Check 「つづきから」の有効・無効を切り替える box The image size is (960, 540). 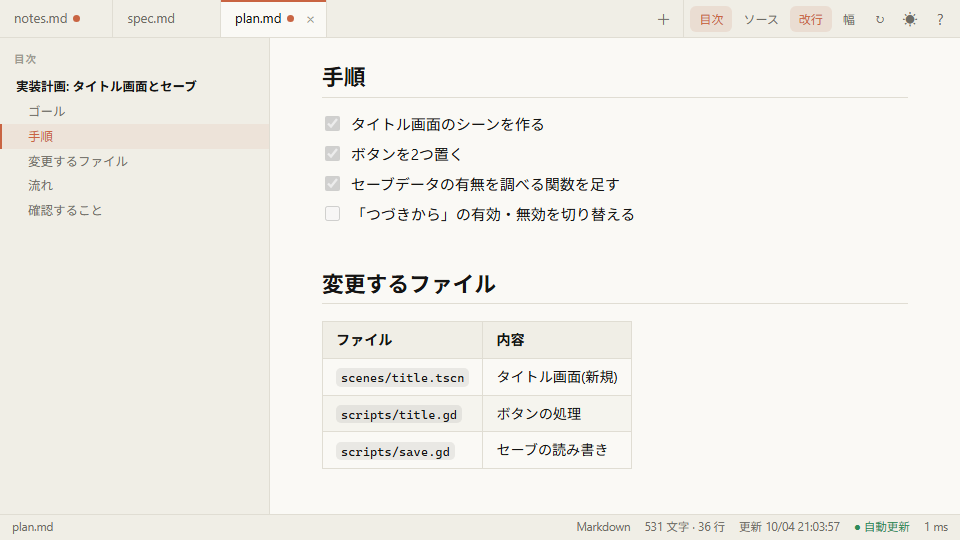pyautogui.click(x=332, y=213)
